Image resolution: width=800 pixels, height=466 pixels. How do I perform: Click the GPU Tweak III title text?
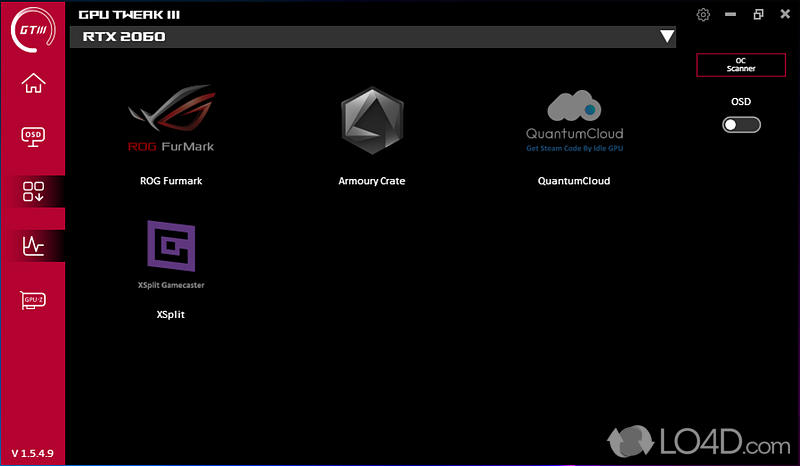[129, 15]
